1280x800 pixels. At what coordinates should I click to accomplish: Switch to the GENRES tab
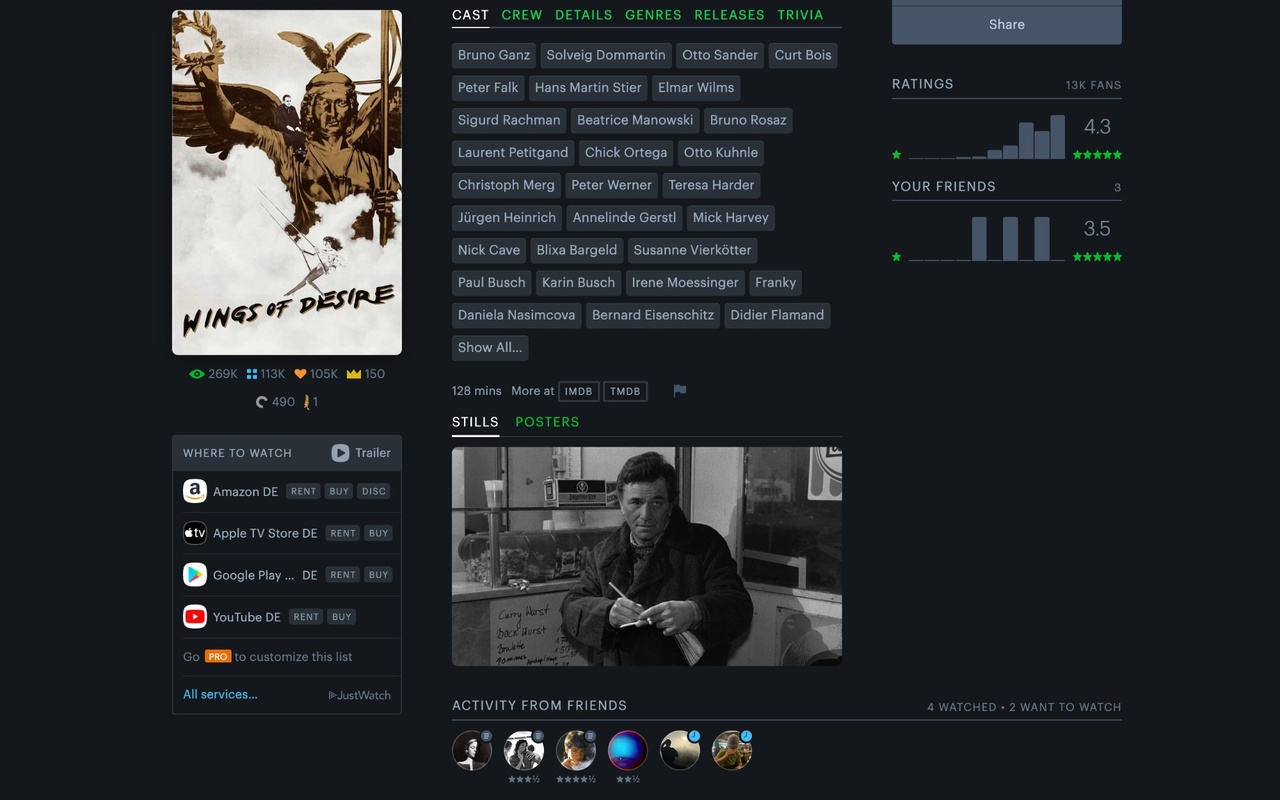653,15
